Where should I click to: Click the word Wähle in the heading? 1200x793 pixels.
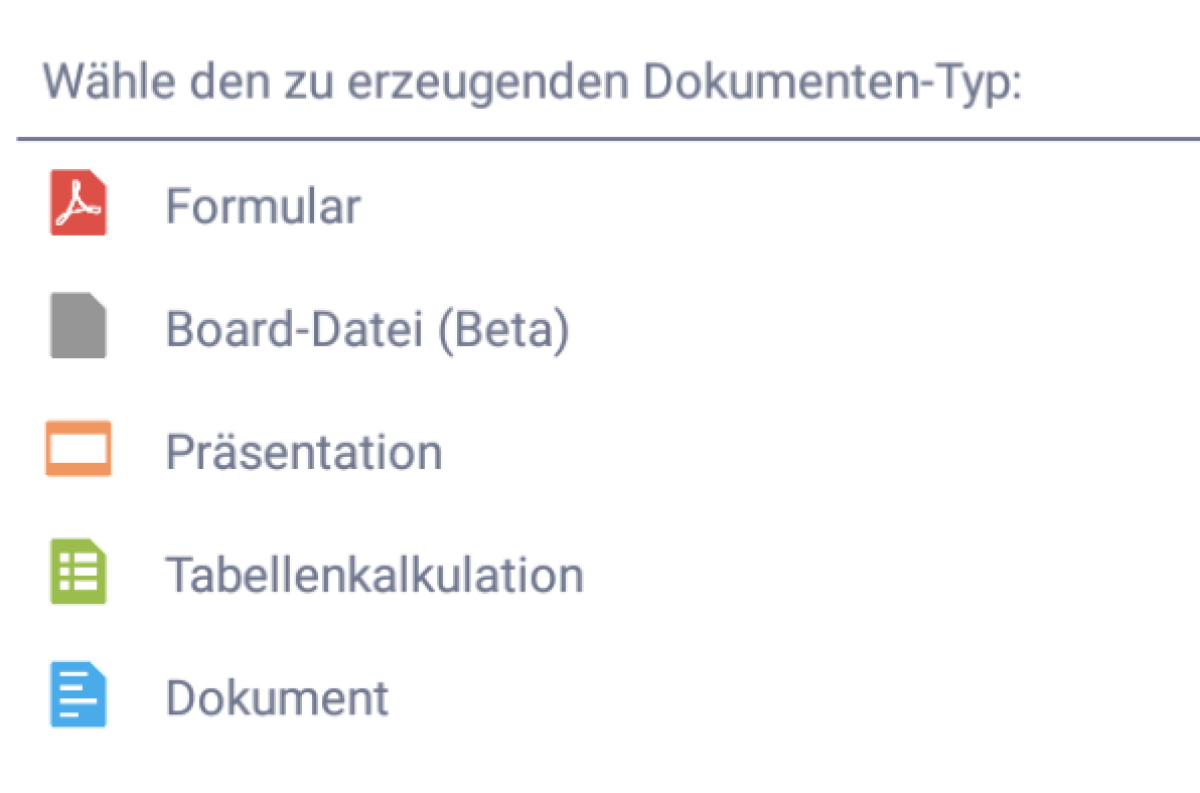[x=100, y=83]
